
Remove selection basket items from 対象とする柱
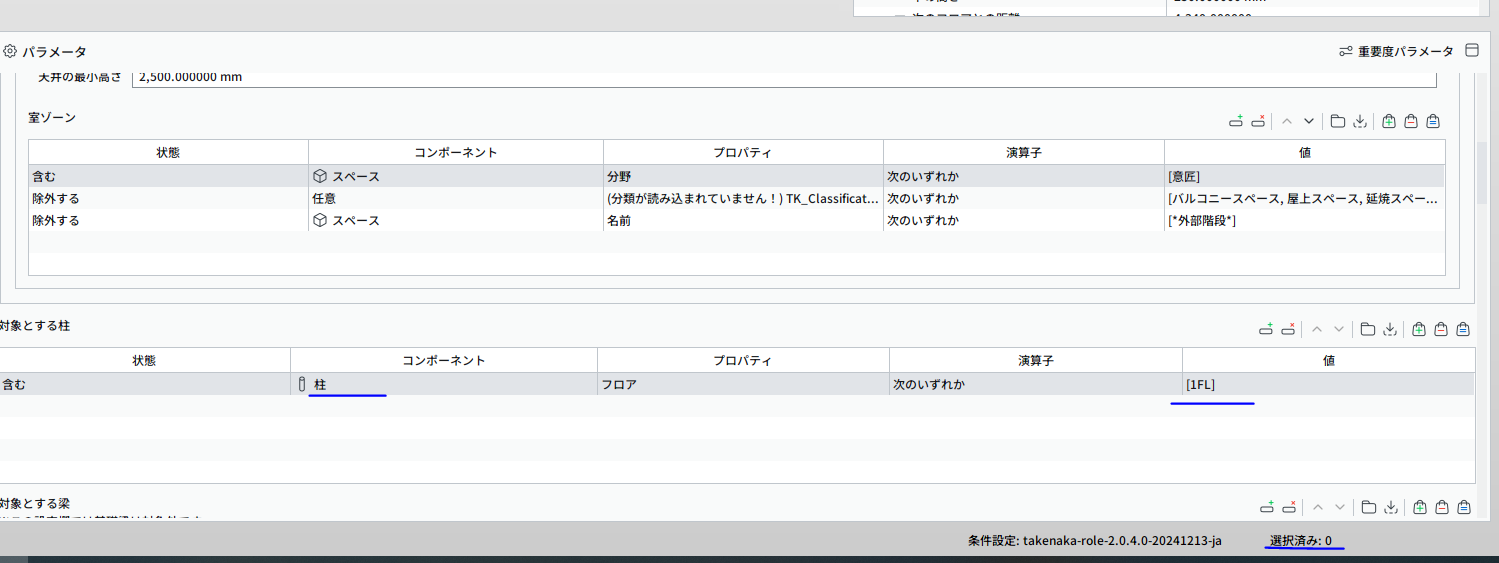click(1441, 329)
